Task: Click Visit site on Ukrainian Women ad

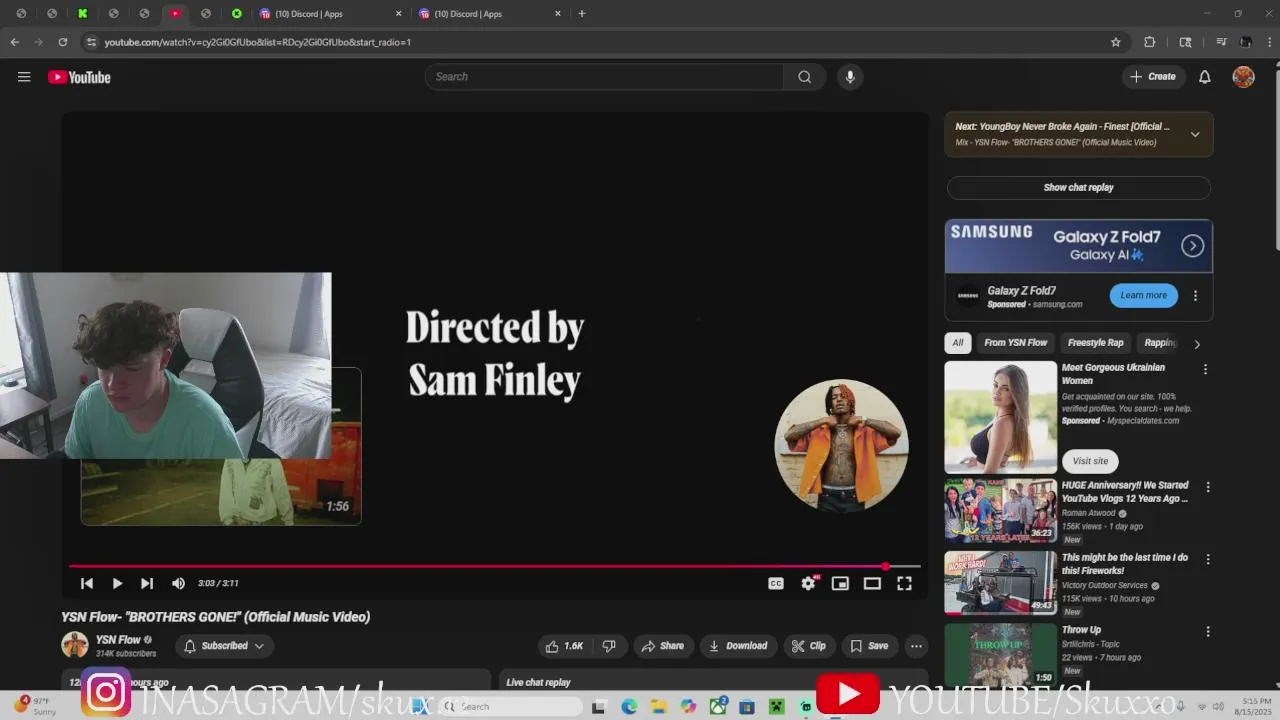Action: pyautogui.click(x=1090, y=461)
